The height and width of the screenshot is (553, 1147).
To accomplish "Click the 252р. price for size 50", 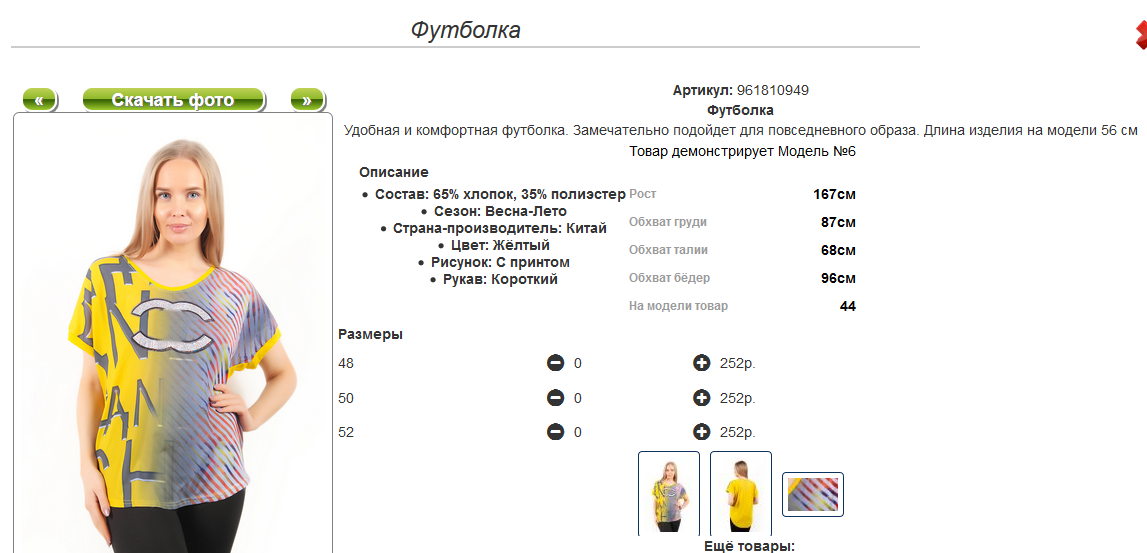I will [737, 398].
